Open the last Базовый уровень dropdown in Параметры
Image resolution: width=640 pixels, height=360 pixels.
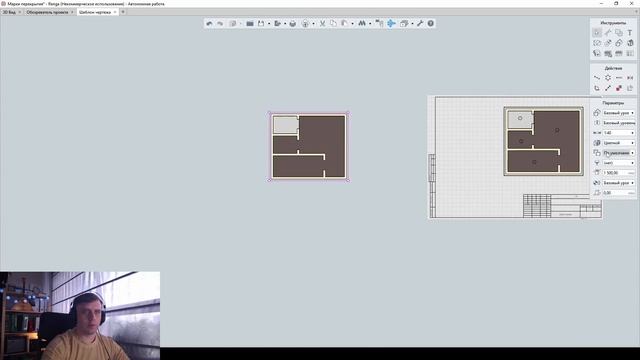point(619,183)
